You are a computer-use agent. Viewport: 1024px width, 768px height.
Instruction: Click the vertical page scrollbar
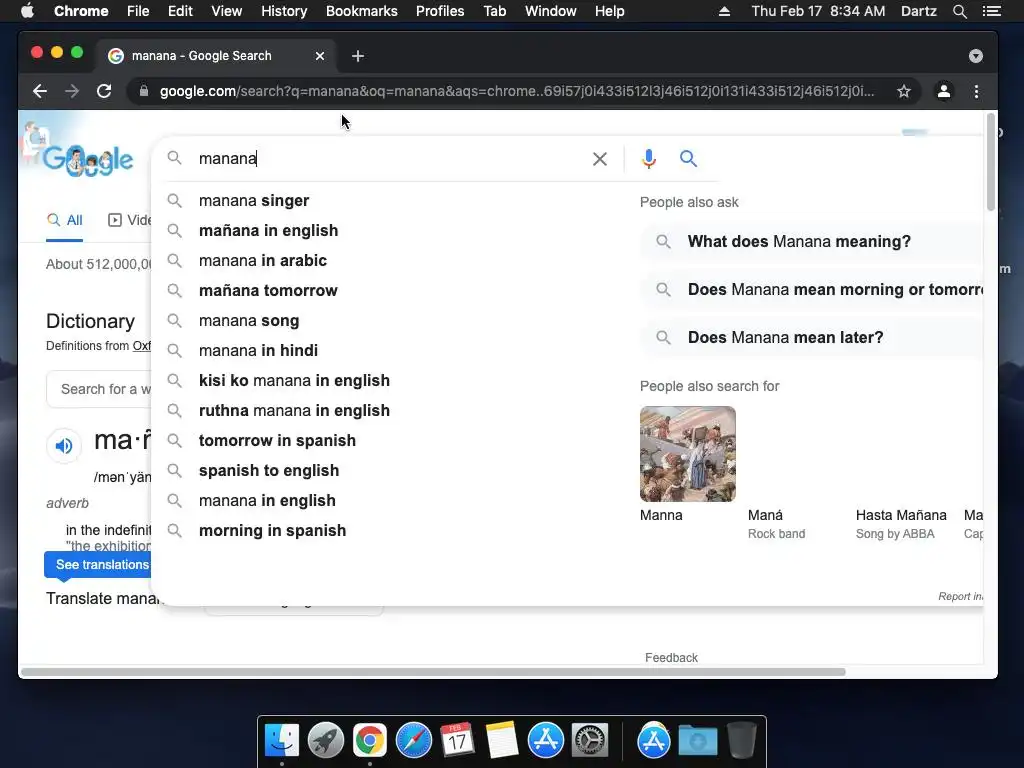pyautogui.click(x=991, y=162)
